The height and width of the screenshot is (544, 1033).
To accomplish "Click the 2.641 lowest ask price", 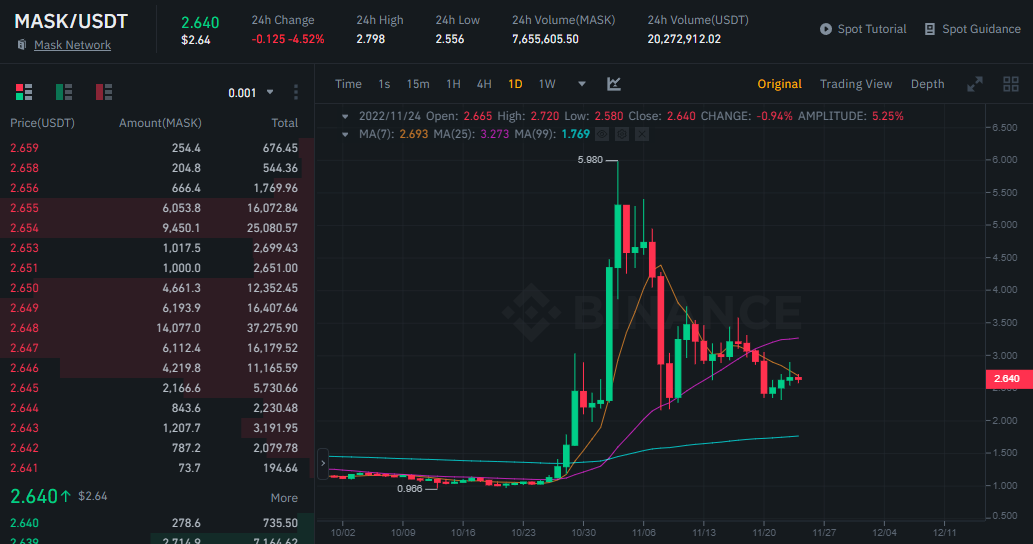I will point(24,468).
